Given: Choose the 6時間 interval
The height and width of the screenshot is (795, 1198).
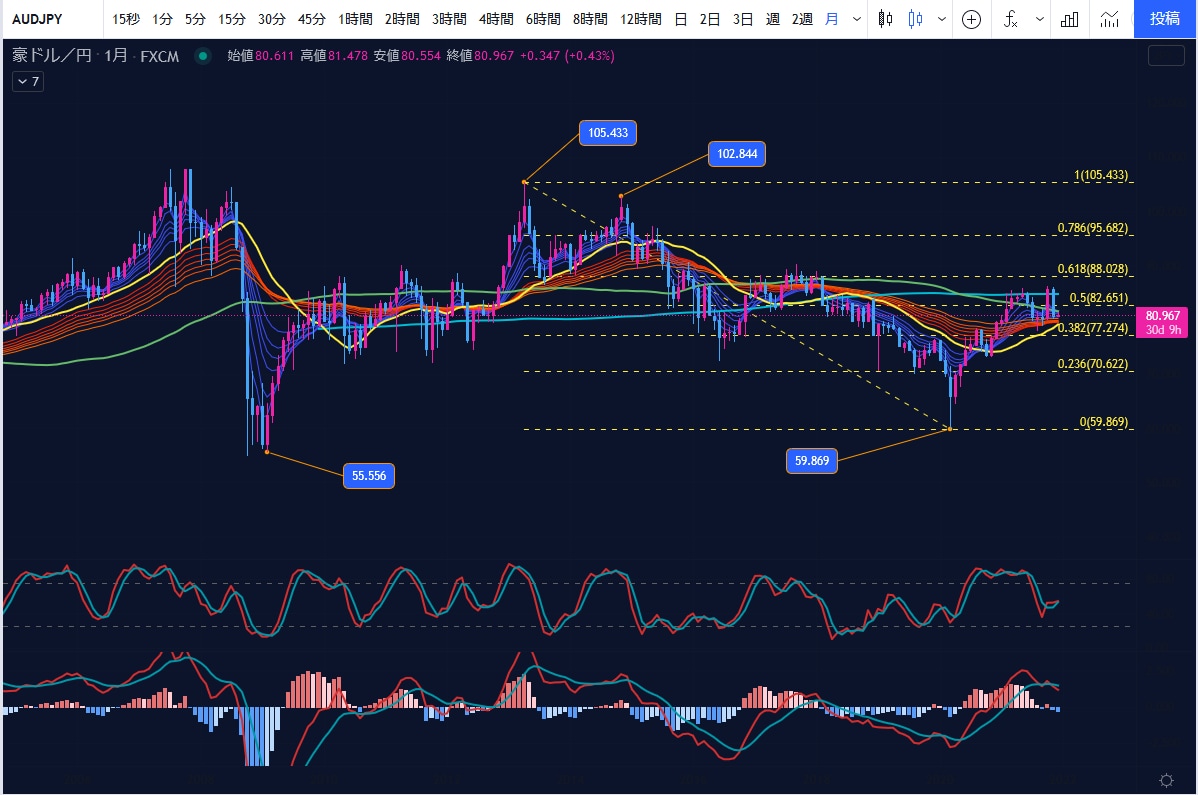Looking at the screenshot, I should [543, 19].
